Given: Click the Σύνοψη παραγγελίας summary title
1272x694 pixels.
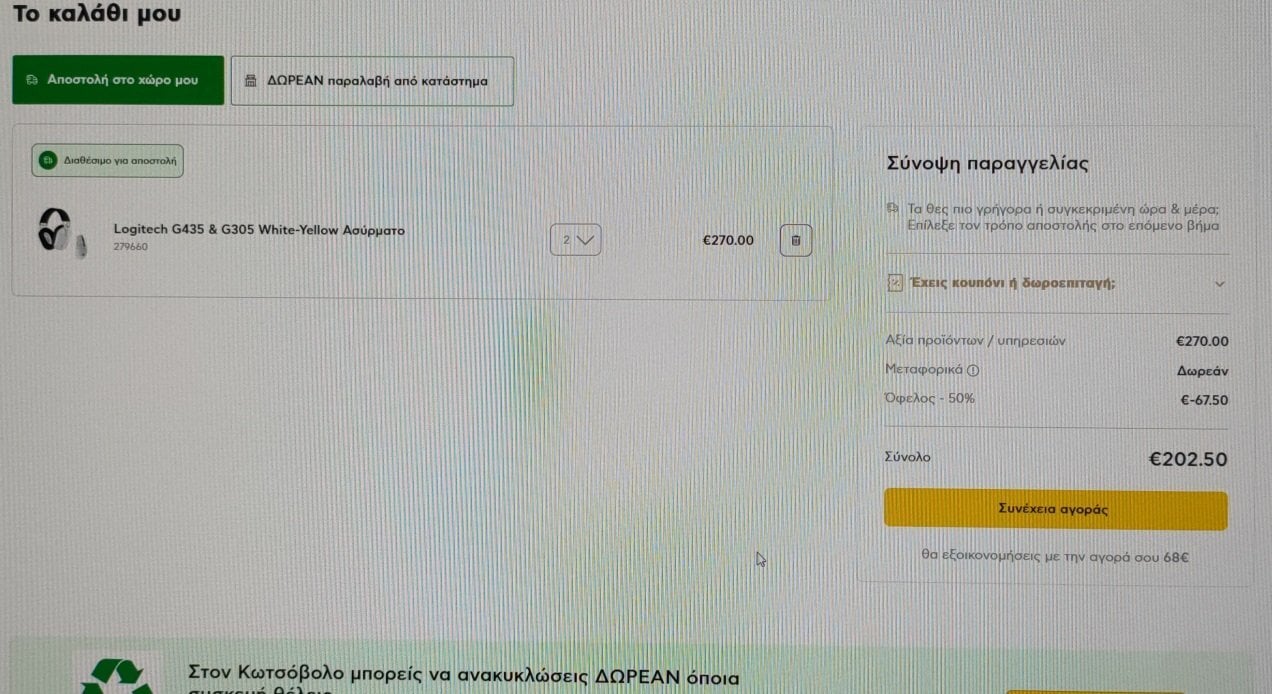Looking at the screenshot, I should (x=987, y=164).
